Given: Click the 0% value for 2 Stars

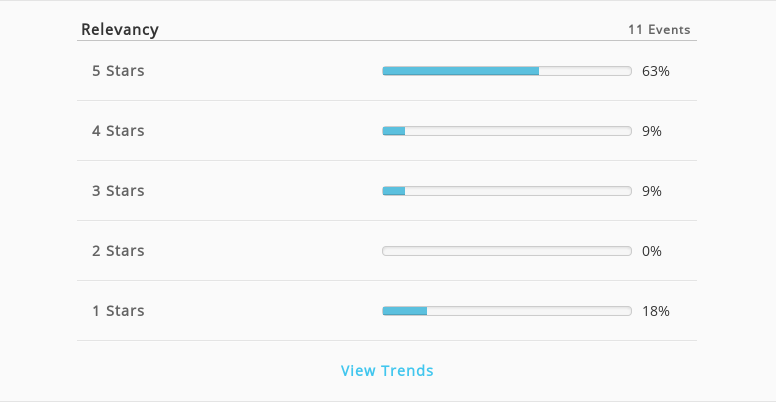Looking at the screenshot, I should (652, 251).
